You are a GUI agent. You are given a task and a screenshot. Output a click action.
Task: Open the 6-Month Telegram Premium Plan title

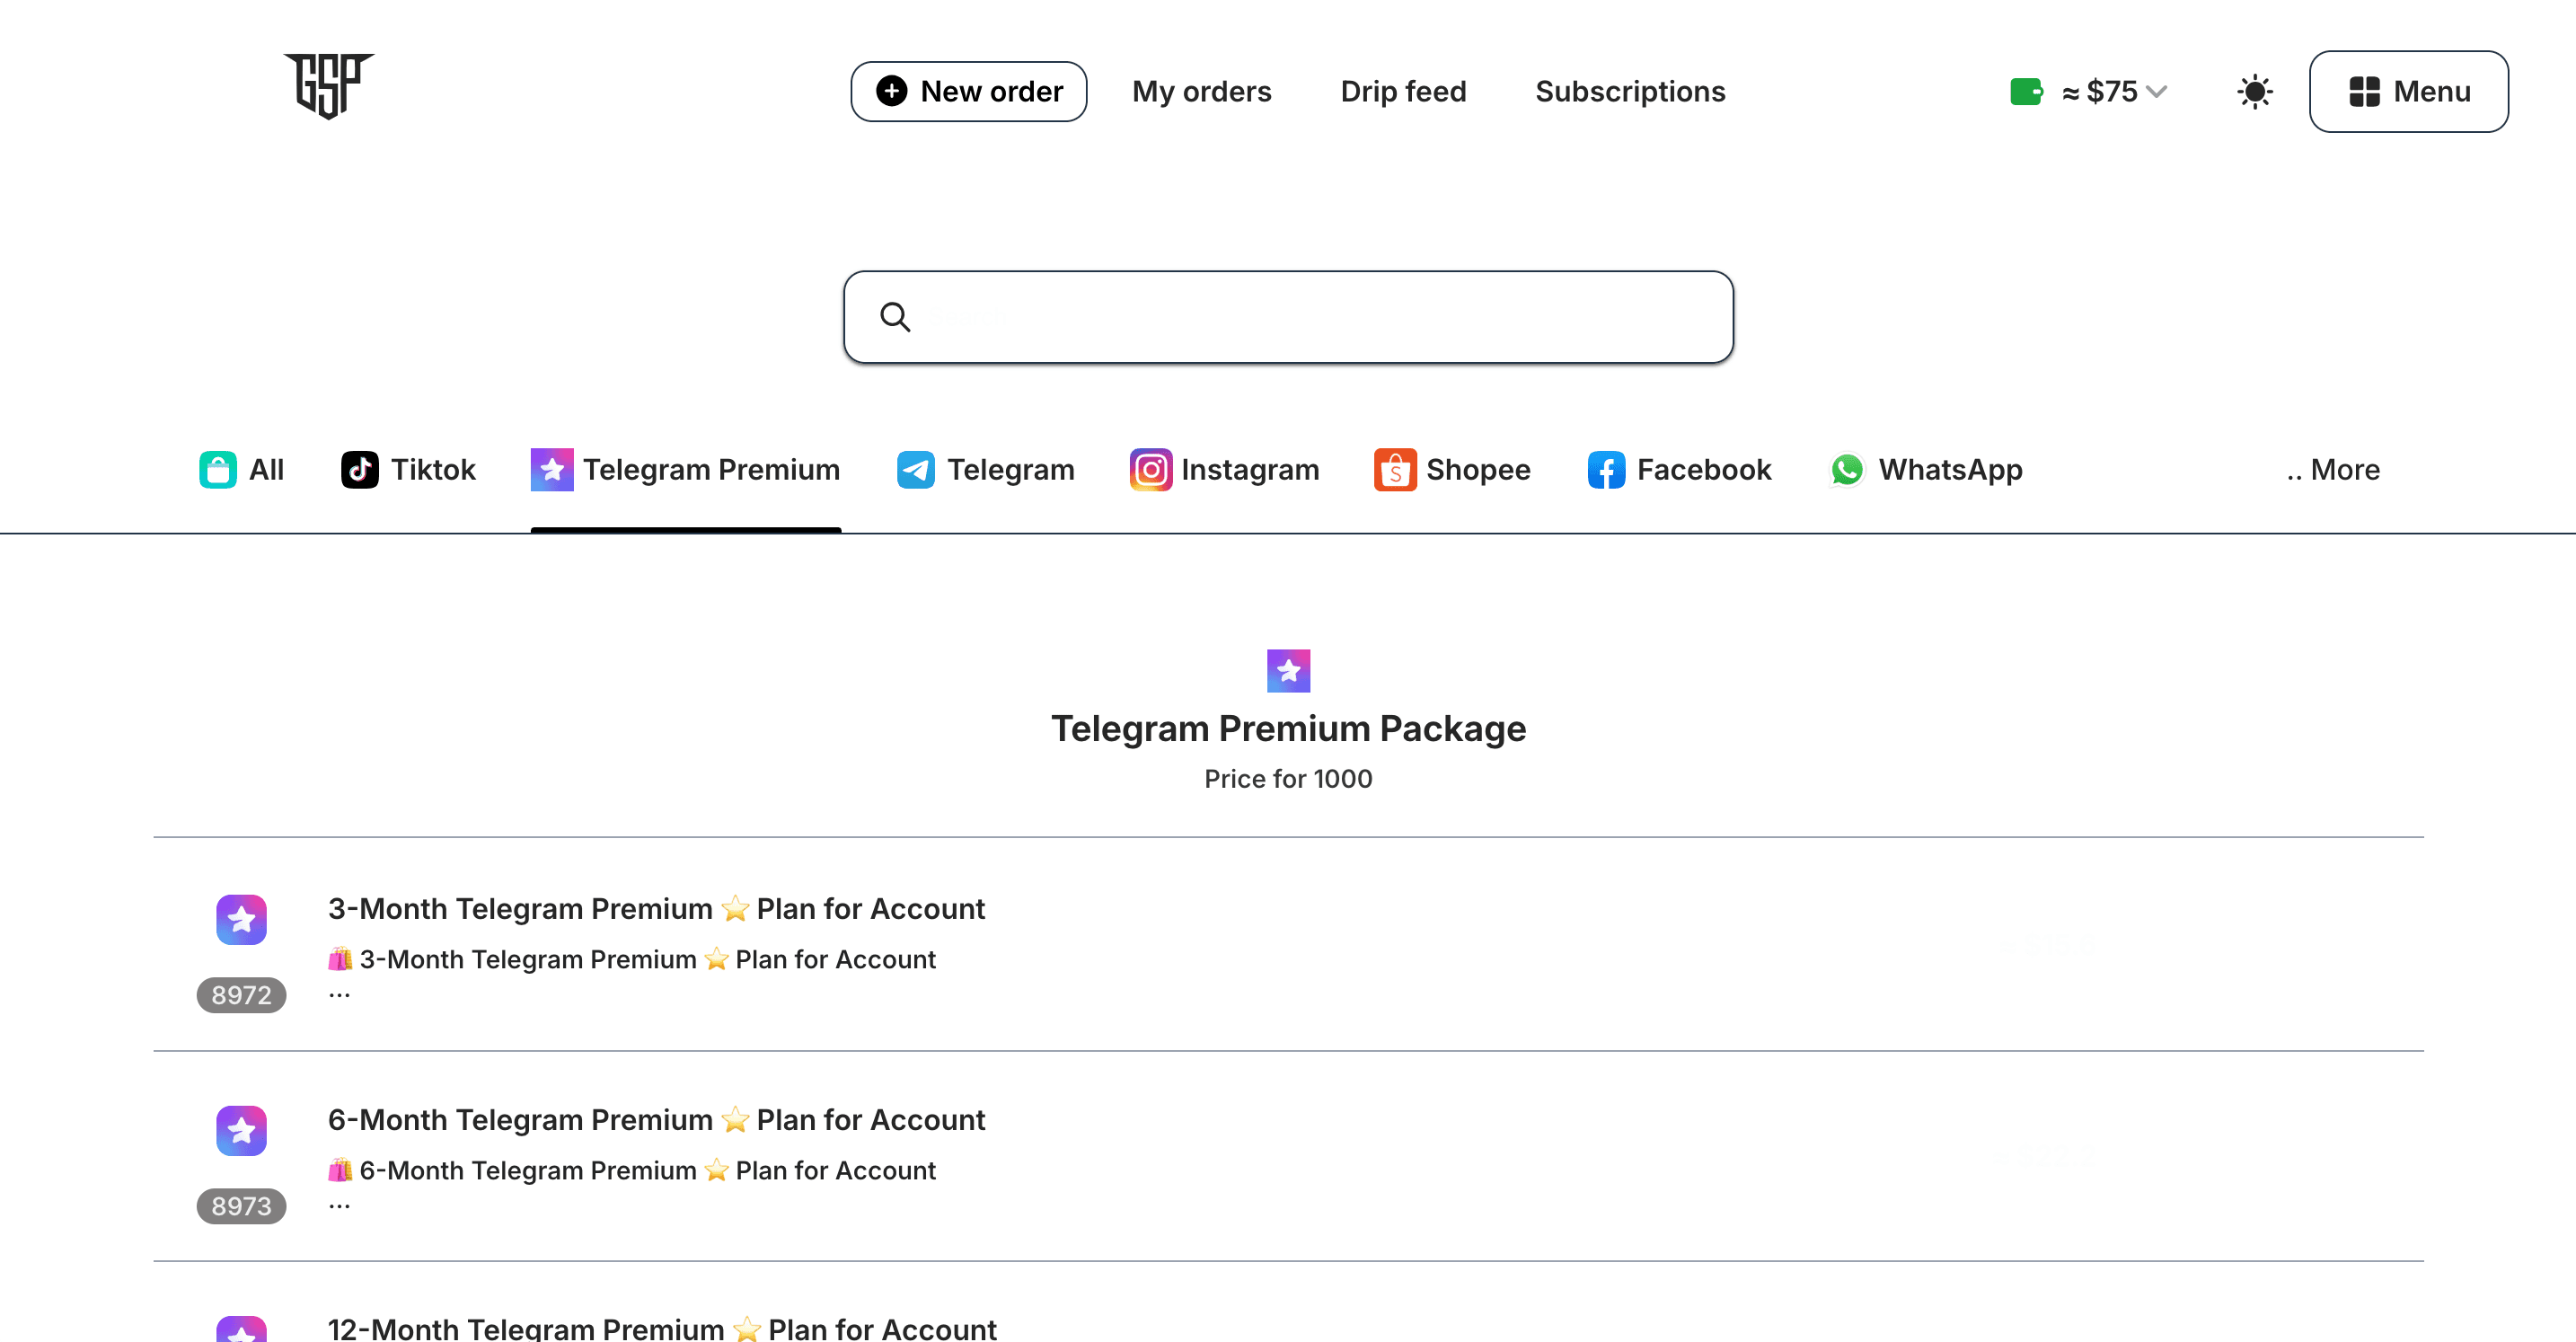pyautogui.click(x=656, y=1119)
